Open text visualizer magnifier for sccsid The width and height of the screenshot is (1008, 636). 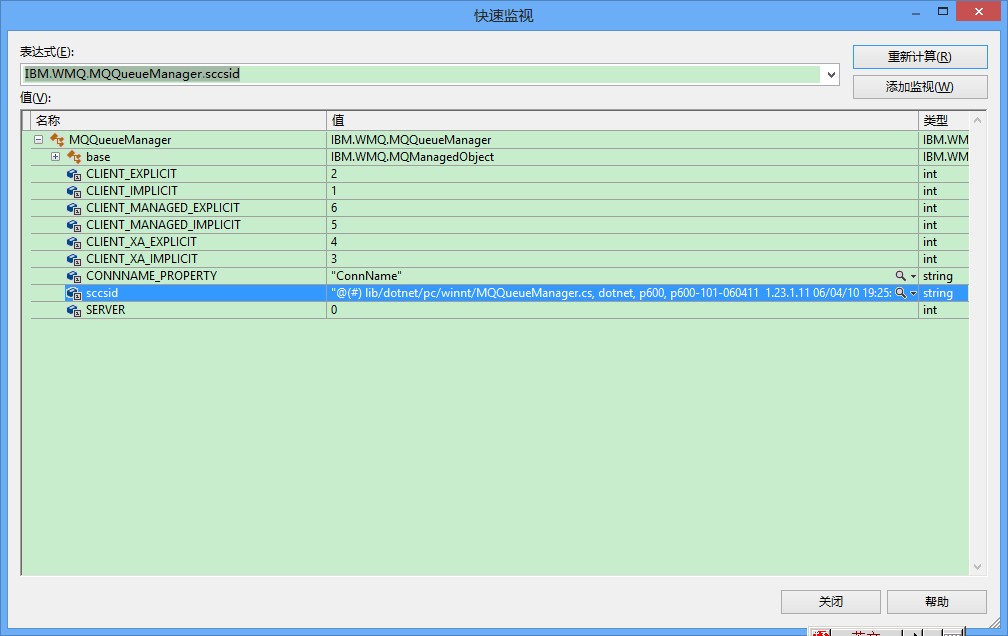[901, 293]
